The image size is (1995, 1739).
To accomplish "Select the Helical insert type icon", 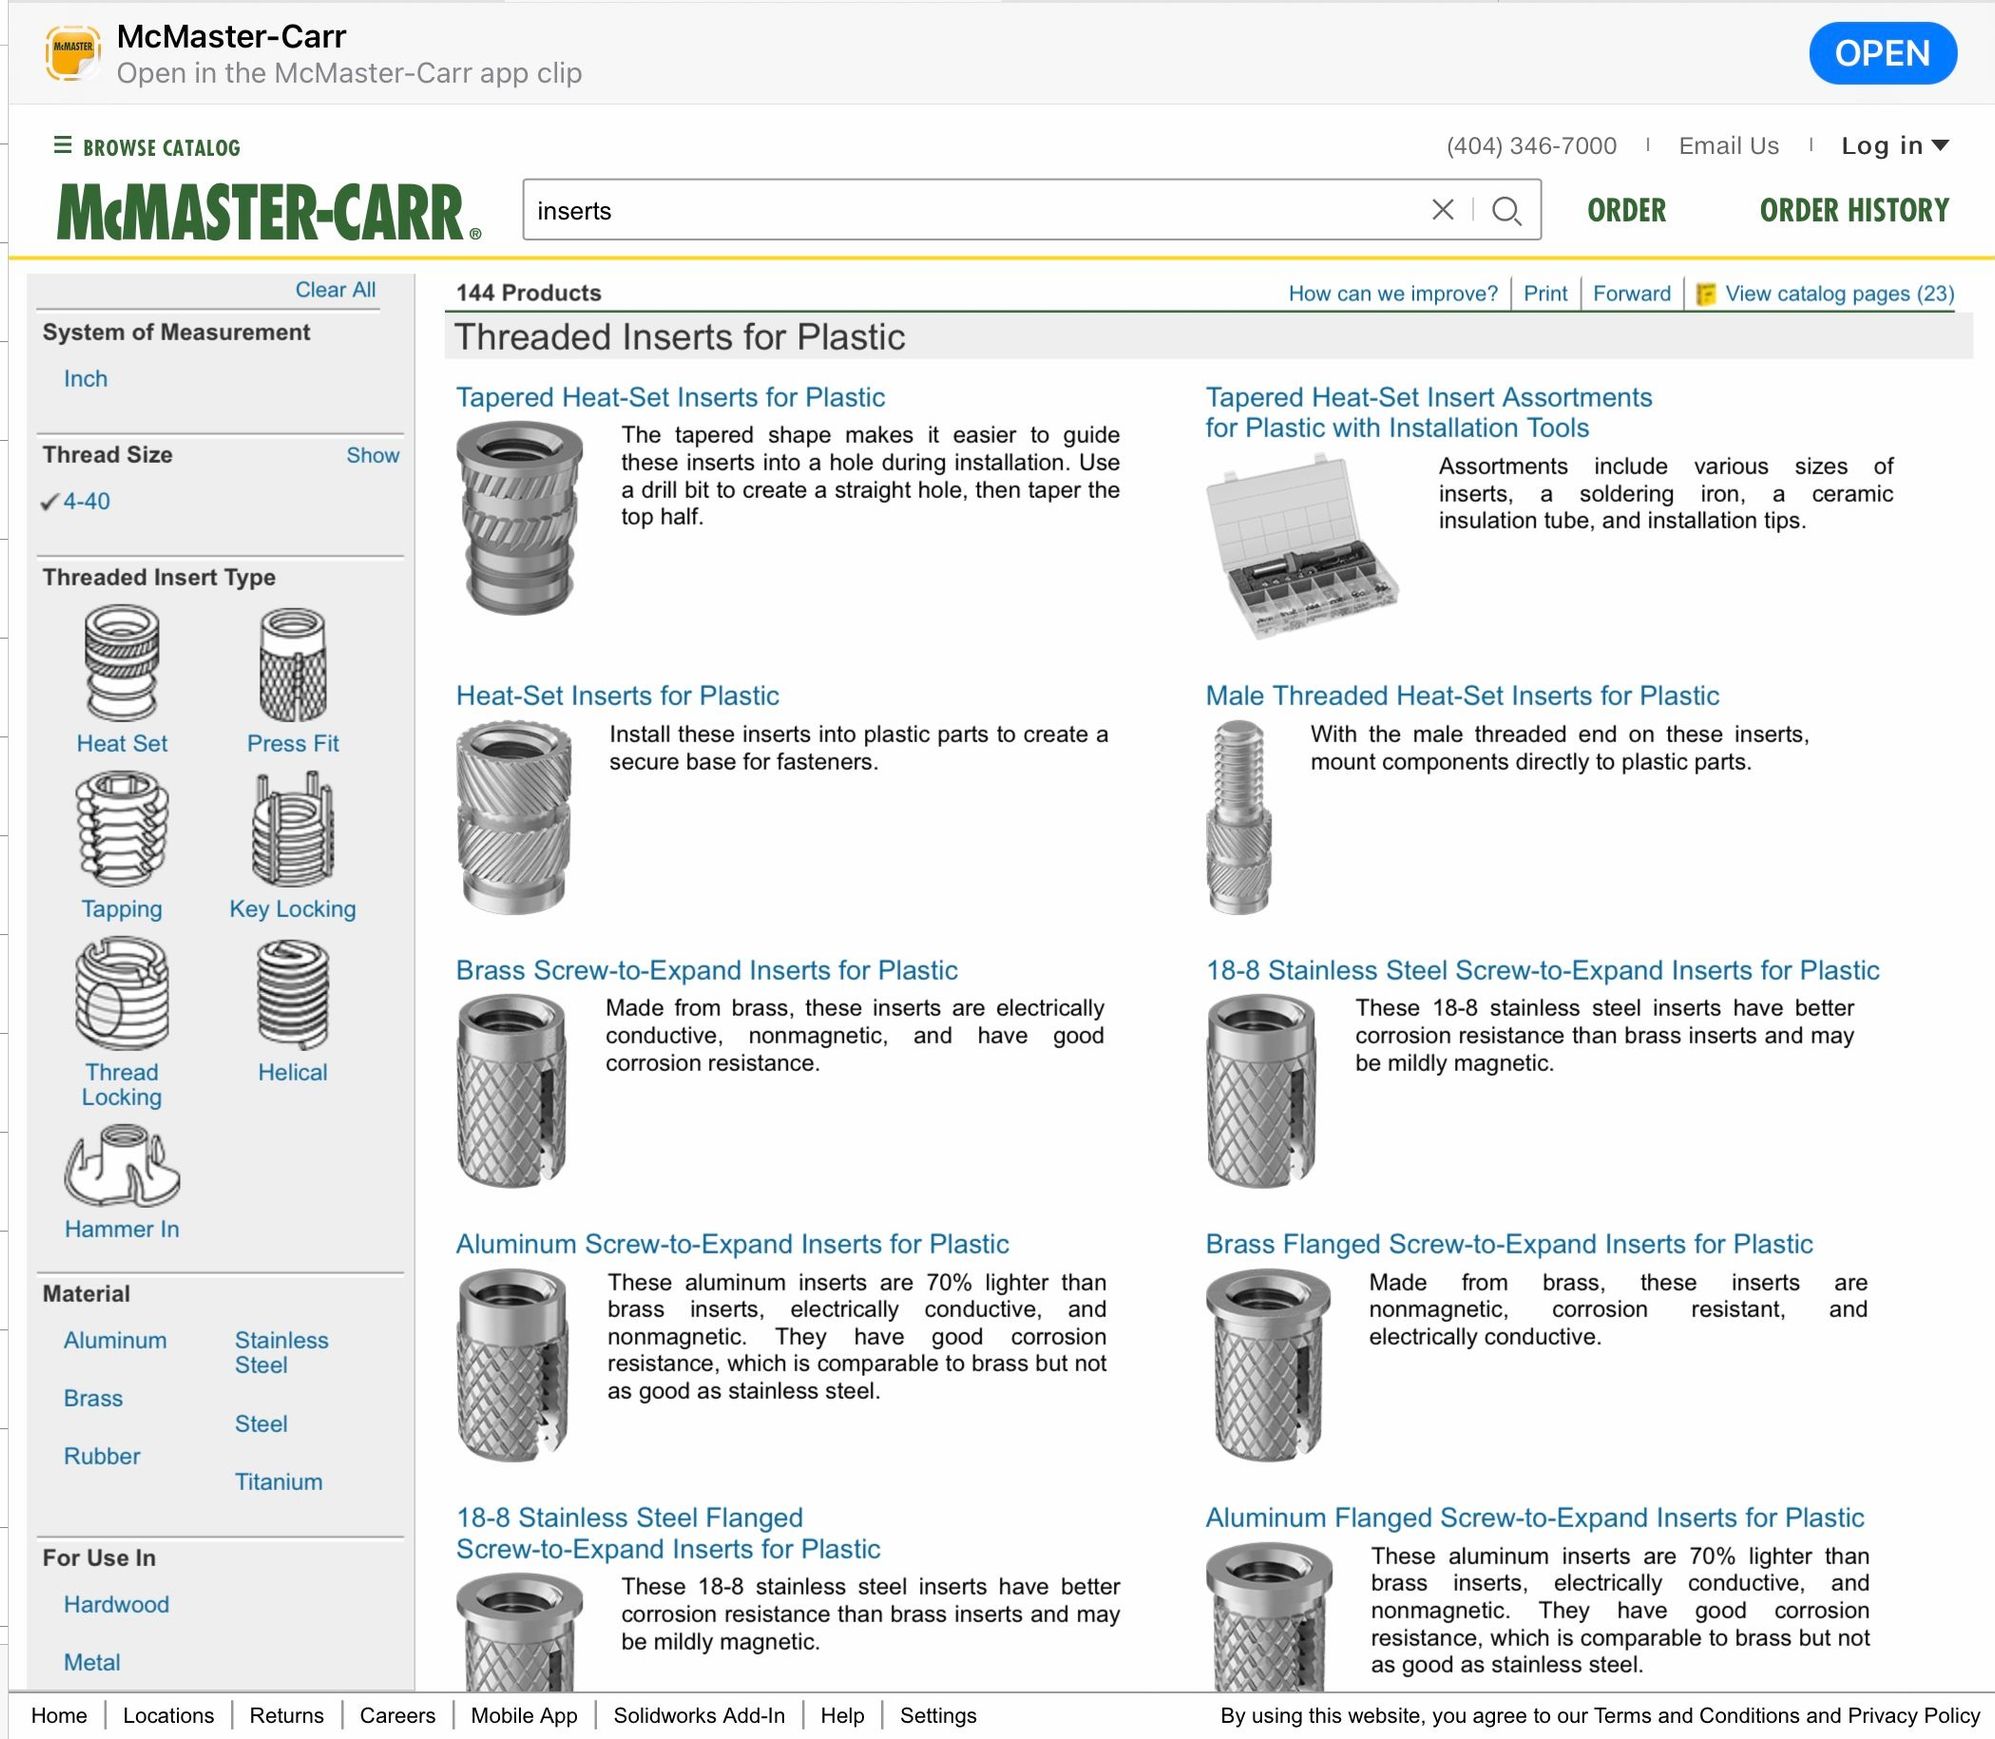I will point(292,994).
